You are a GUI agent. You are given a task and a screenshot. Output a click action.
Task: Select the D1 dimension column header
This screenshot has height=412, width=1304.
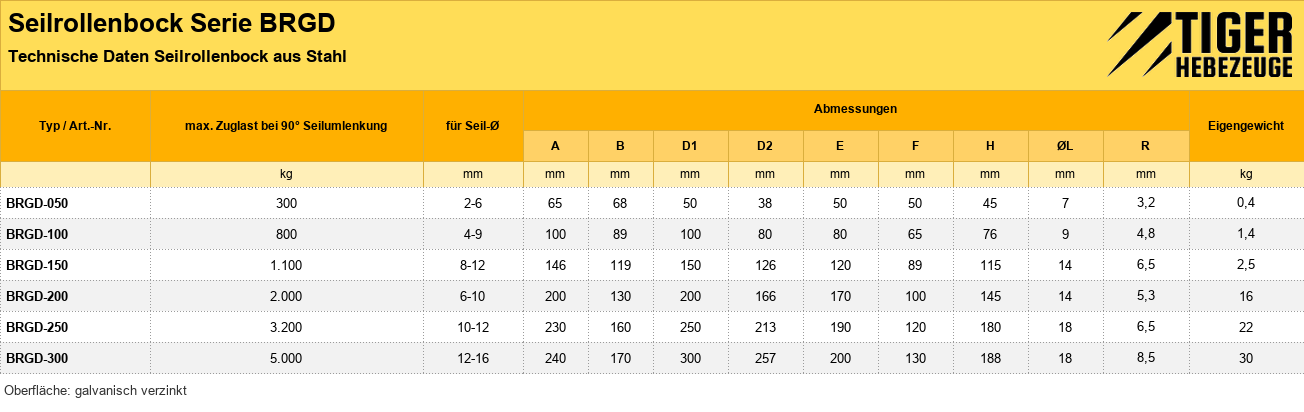[x=690, y=146]
